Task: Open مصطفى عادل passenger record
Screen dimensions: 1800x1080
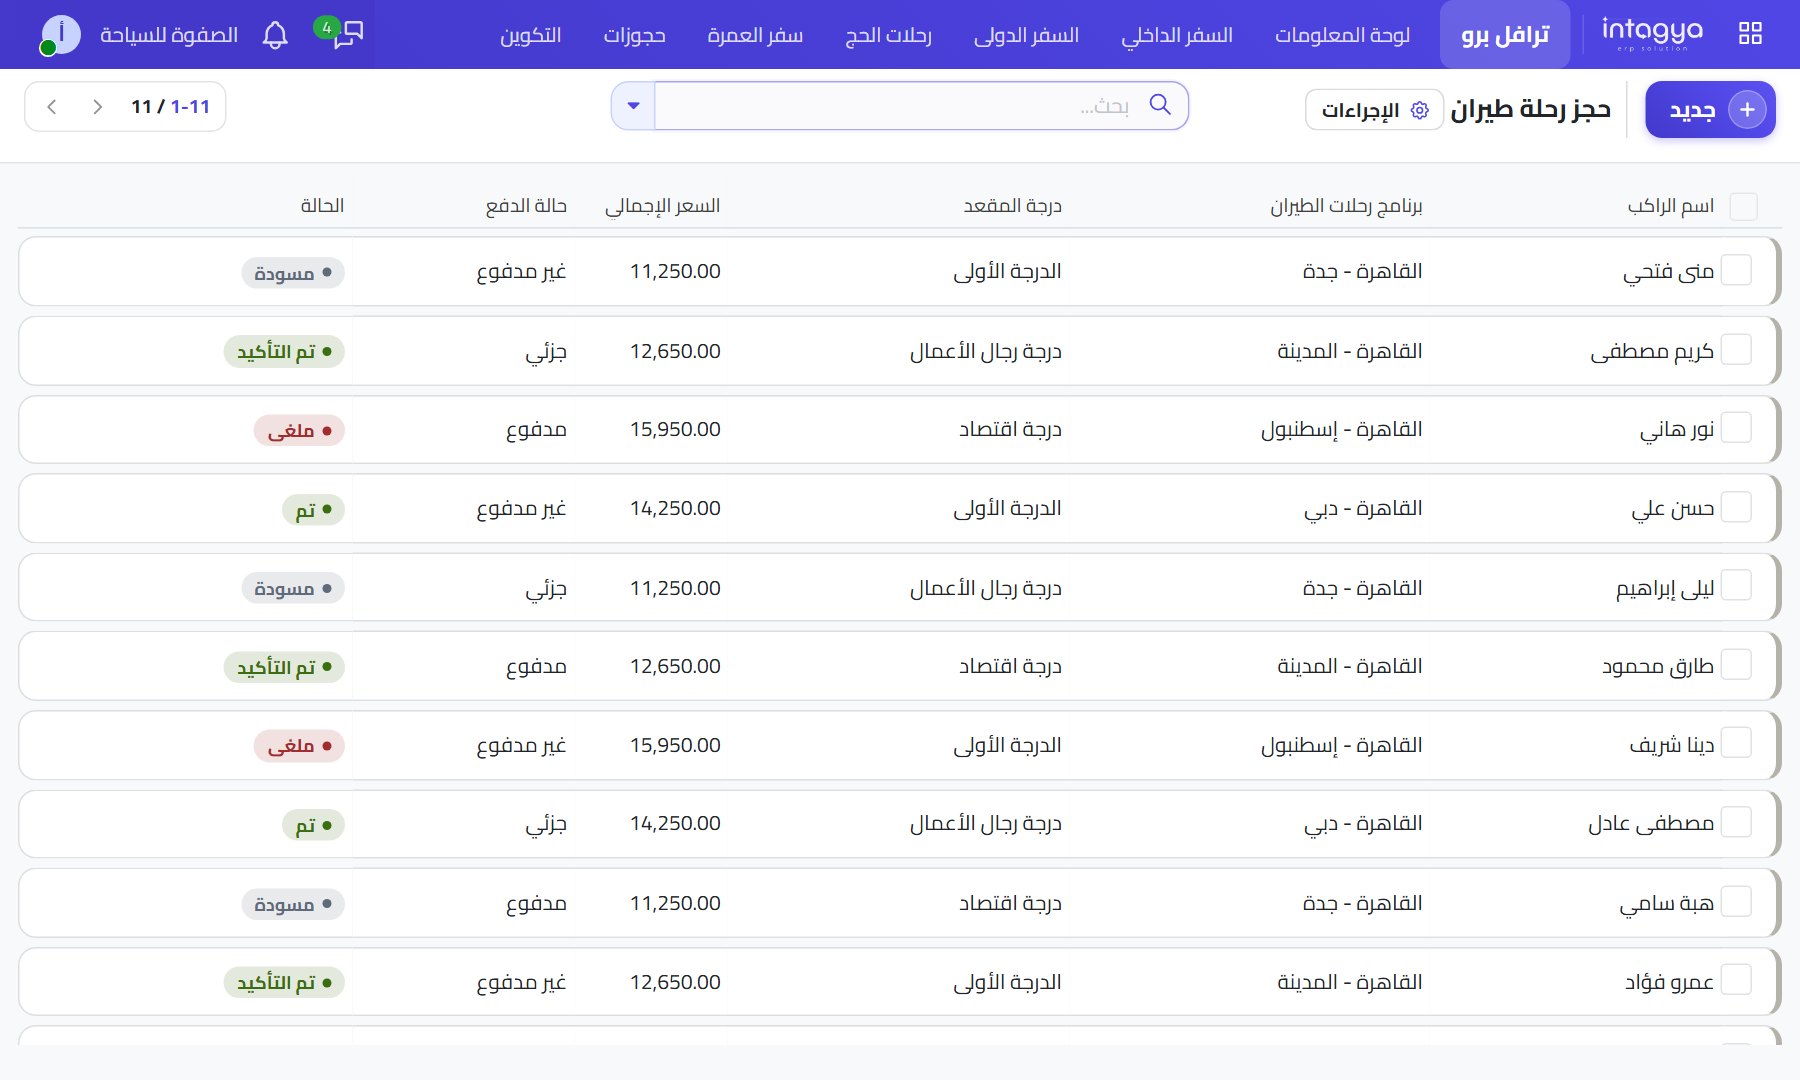Action: pos(1651,823)
